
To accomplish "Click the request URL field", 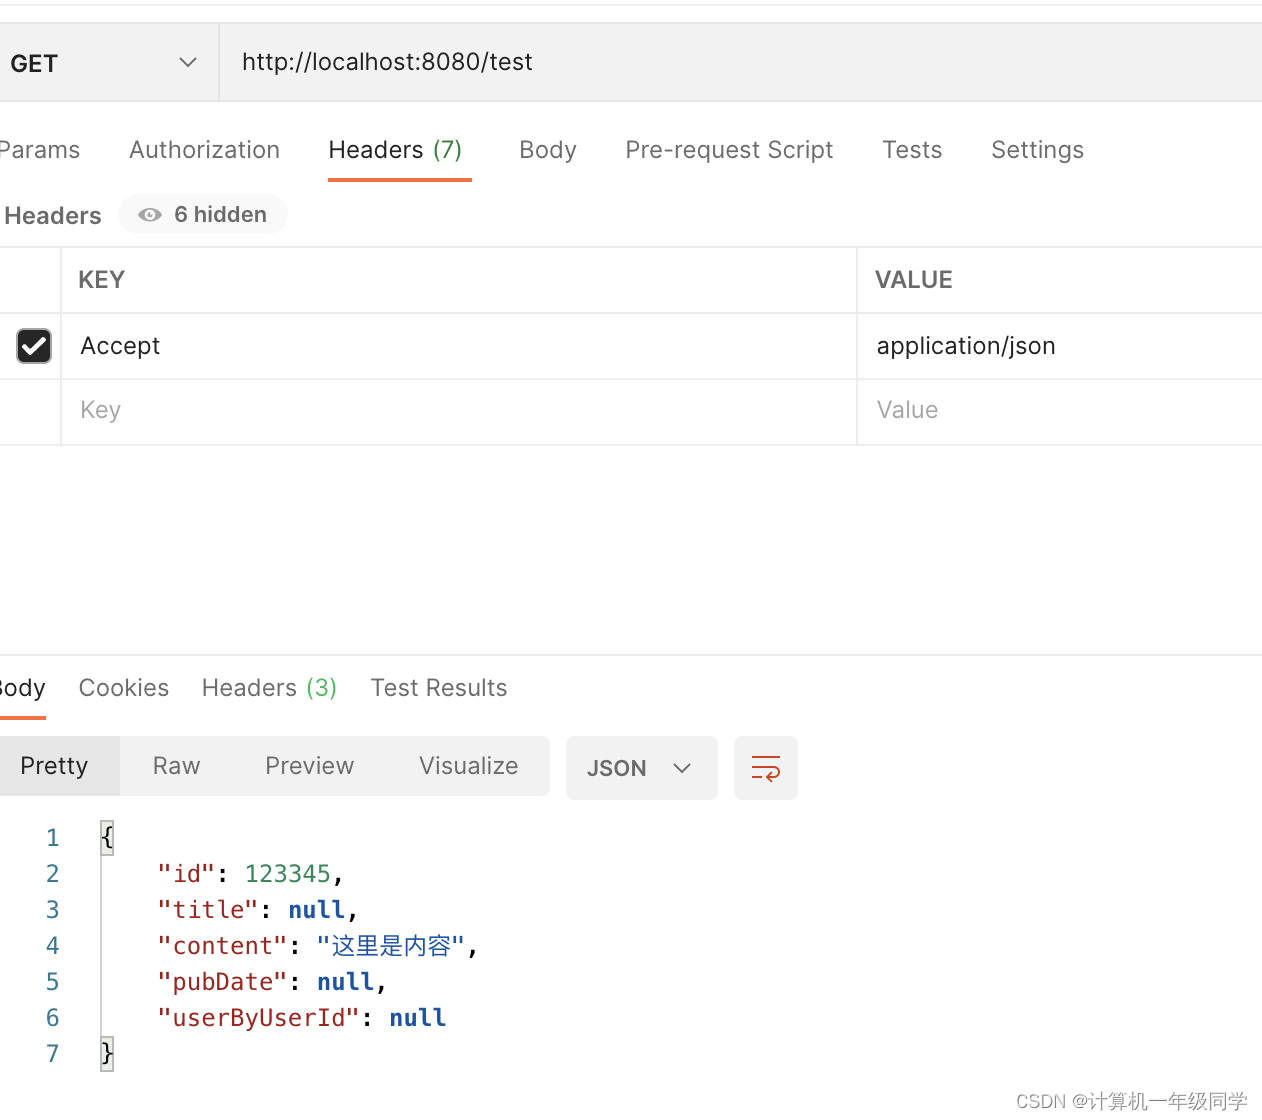I will (740, 62).
